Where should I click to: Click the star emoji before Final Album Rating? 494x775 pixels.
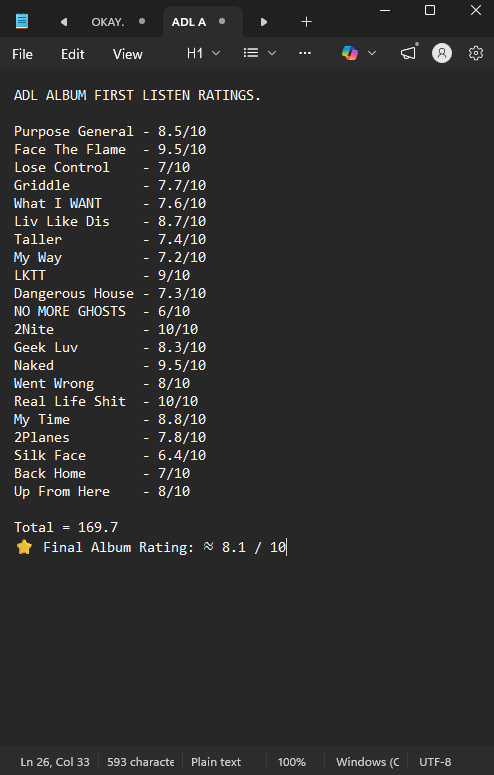(x=24, y=547)
